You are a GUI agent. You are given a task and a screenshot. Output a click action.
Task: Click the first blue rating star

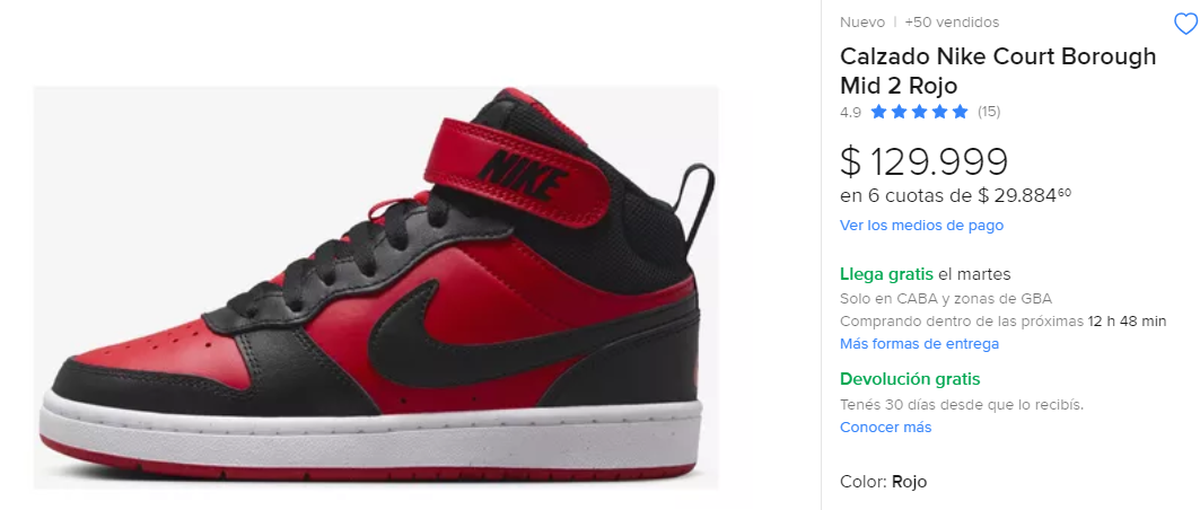coord(879,112)
